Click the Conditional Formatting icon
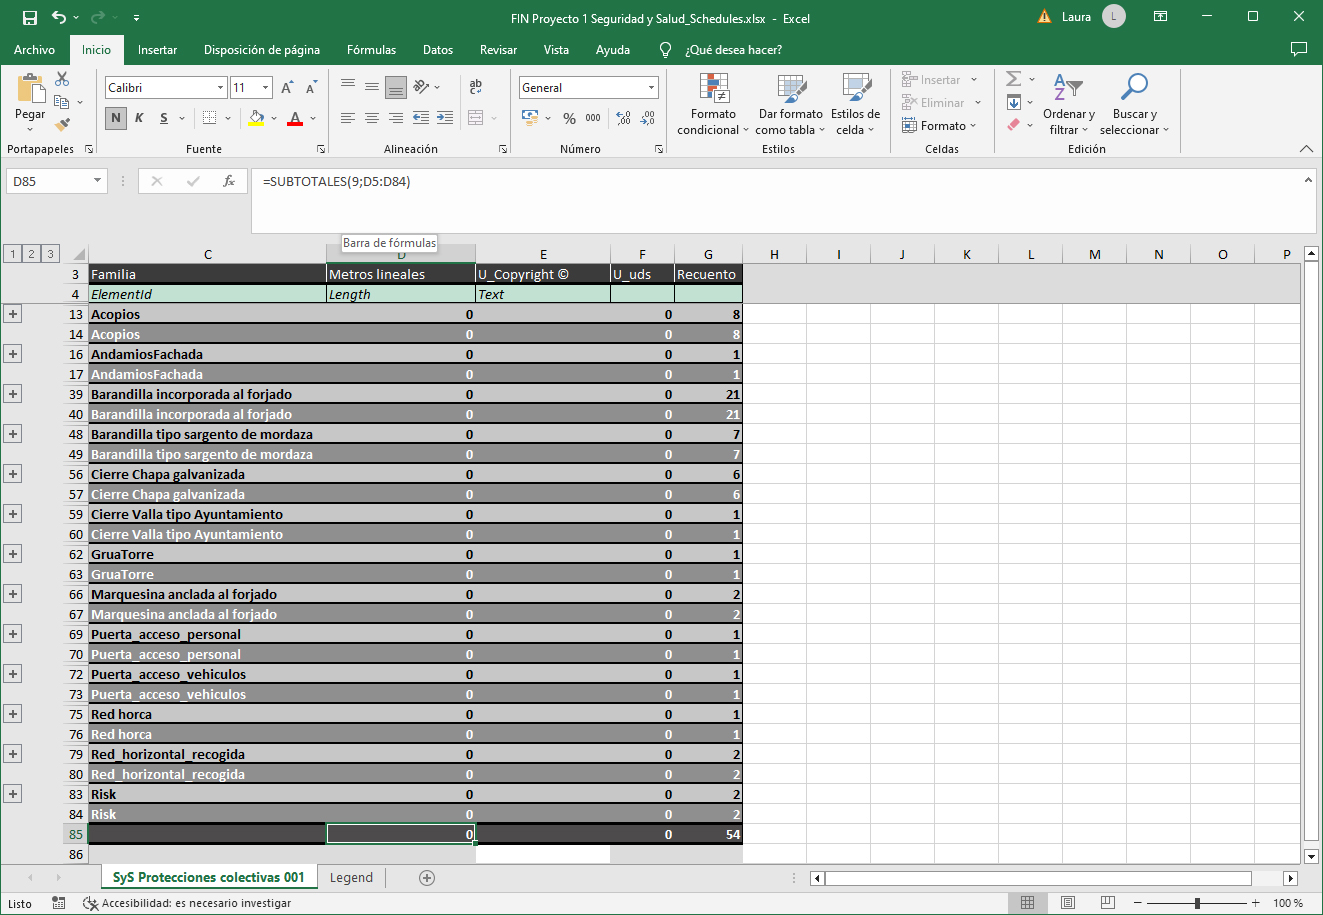1323x915 pixels. 713,89
